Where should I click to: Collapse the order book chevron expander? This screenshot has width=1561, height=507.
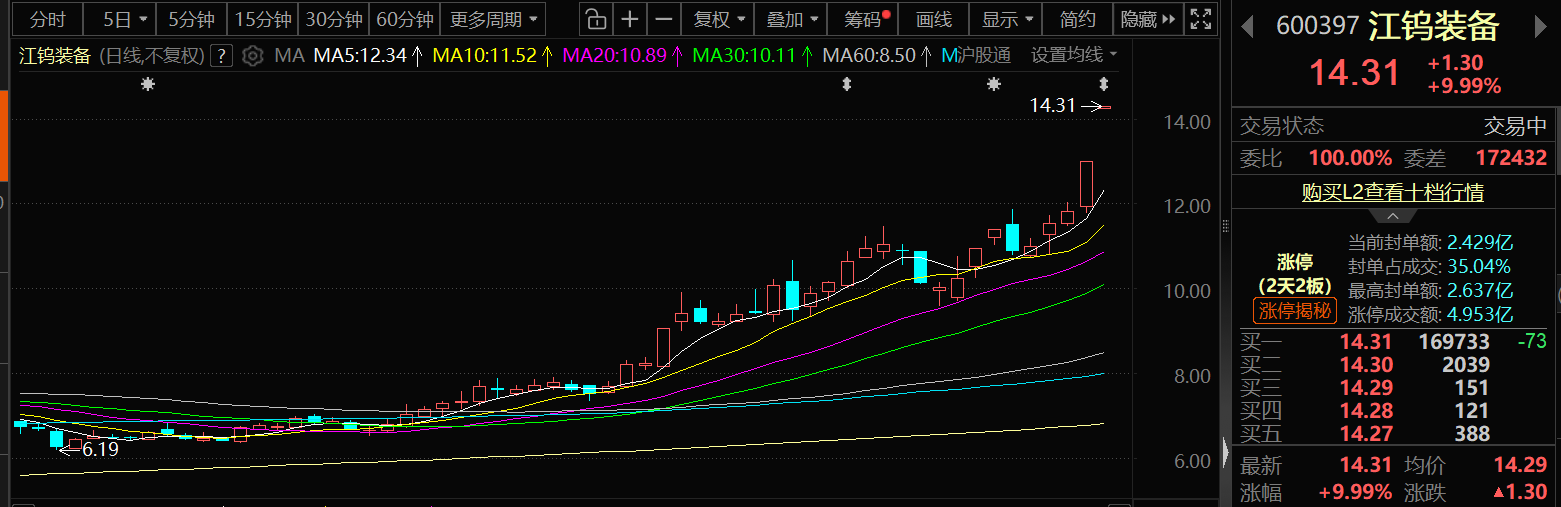(1391, 216)
